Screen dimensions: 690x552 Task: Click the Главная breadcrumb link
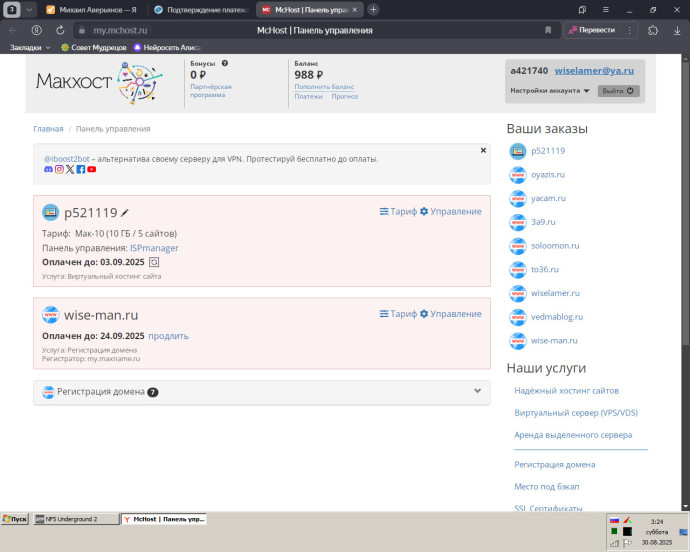[x=48, y=129]
